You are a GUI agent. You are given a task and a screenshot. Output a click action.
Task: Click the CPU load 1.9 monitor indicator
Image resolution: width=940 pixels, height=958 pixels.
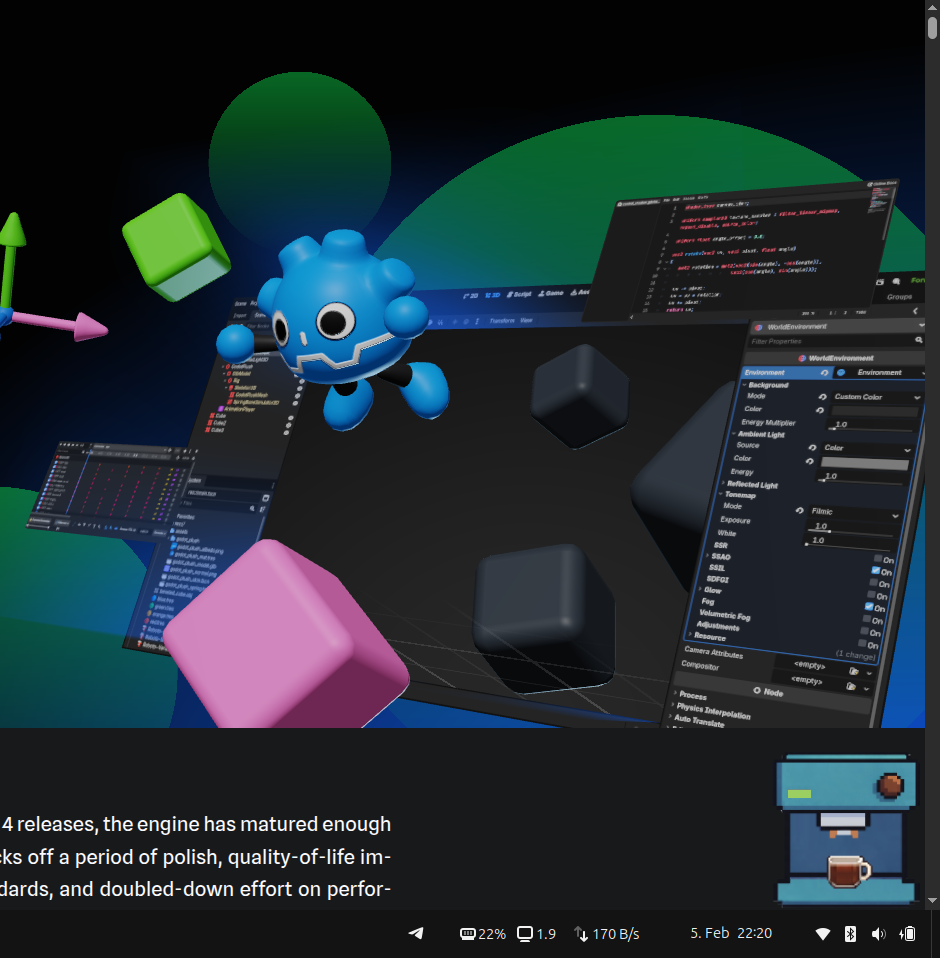coord(536,934)
